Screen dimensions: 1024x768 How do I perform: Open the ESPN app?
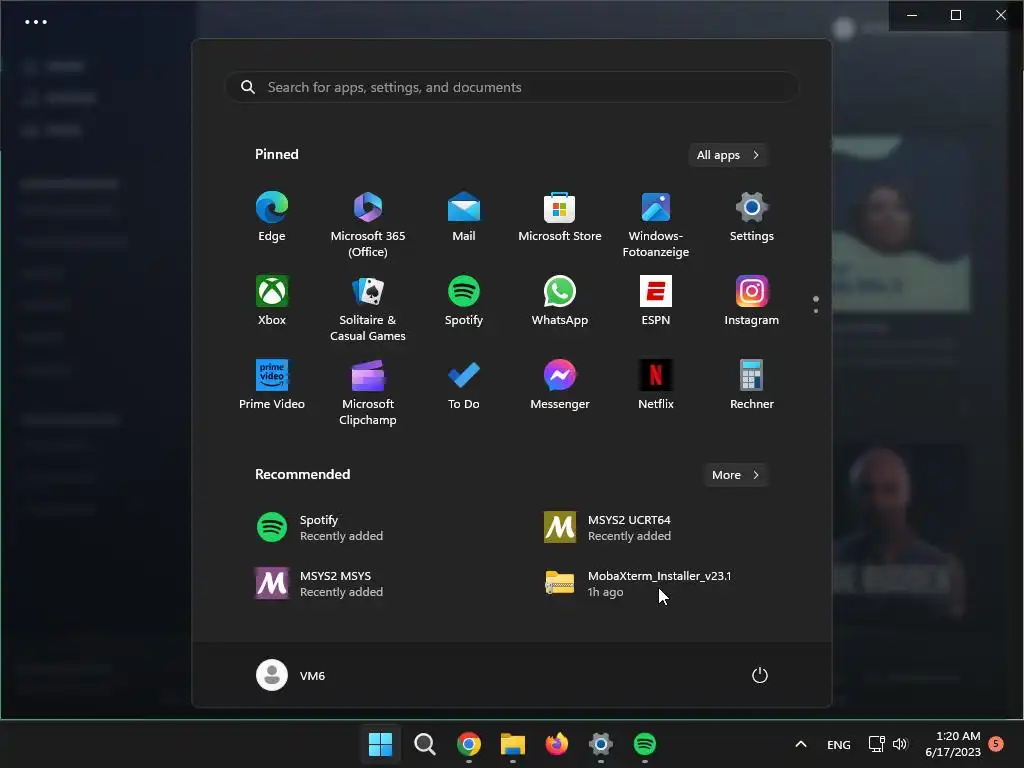coord(656,301)
